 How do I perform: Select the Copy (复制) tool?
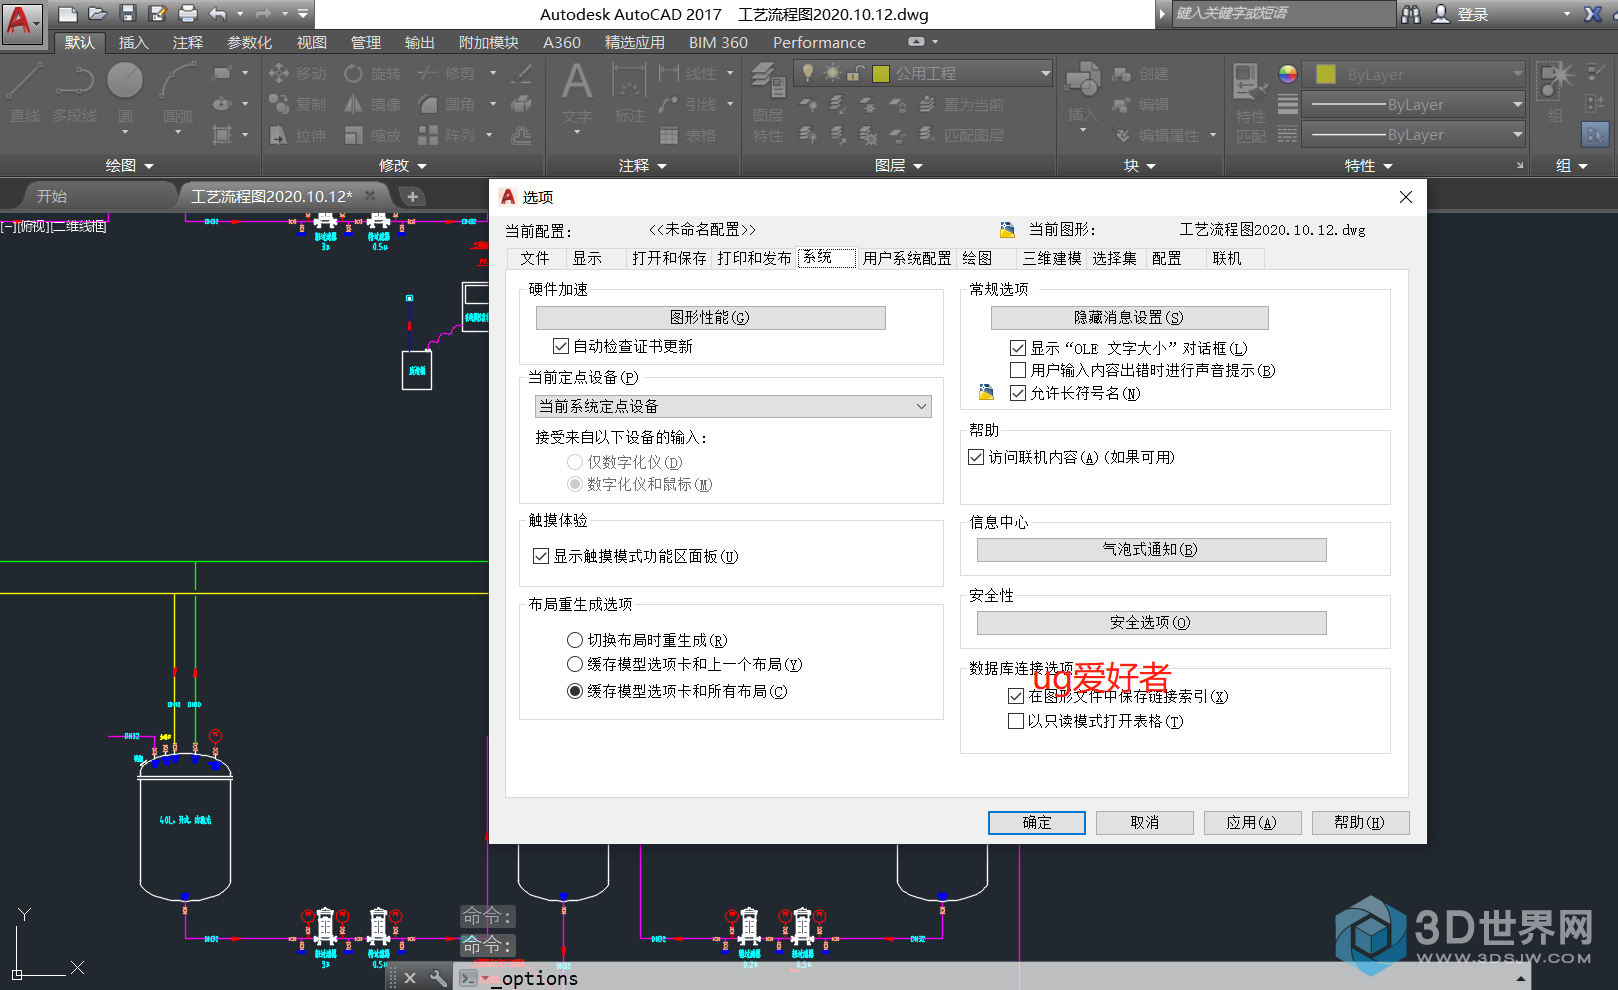tap(298, 104)
